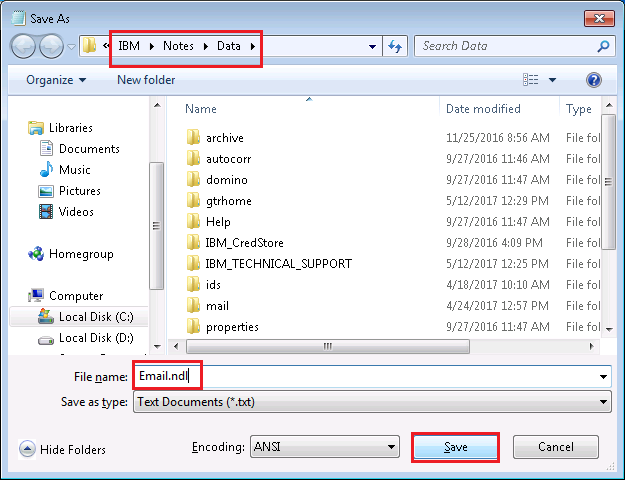Image resolution: width=625 pixels, height=480 pixels.
Task: Click into the Search Data field
Action: click(506, 46)
